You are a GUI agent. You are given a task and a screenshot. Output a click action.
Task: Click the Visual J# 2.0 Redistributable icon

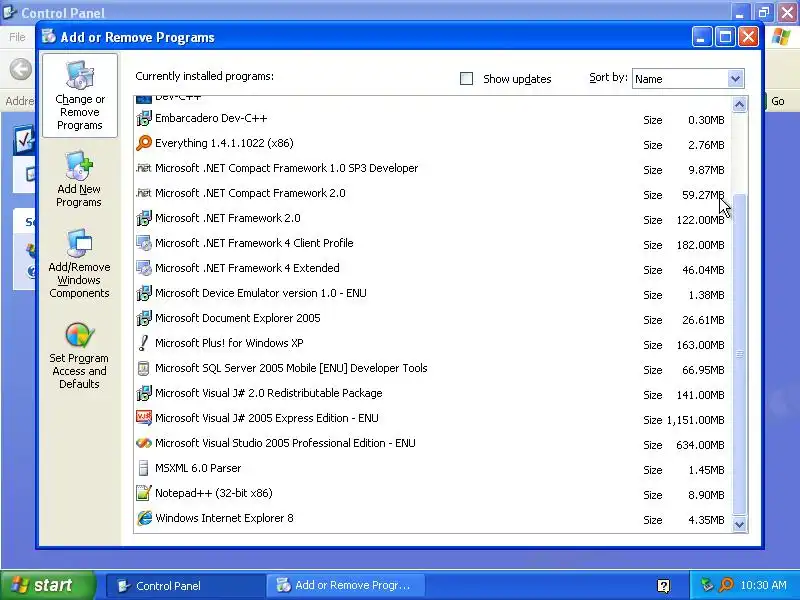coord(144,393)
